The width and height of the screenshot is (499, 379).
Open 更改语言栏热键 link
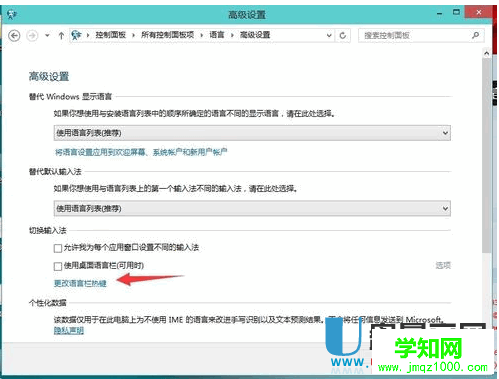point(80,284)
